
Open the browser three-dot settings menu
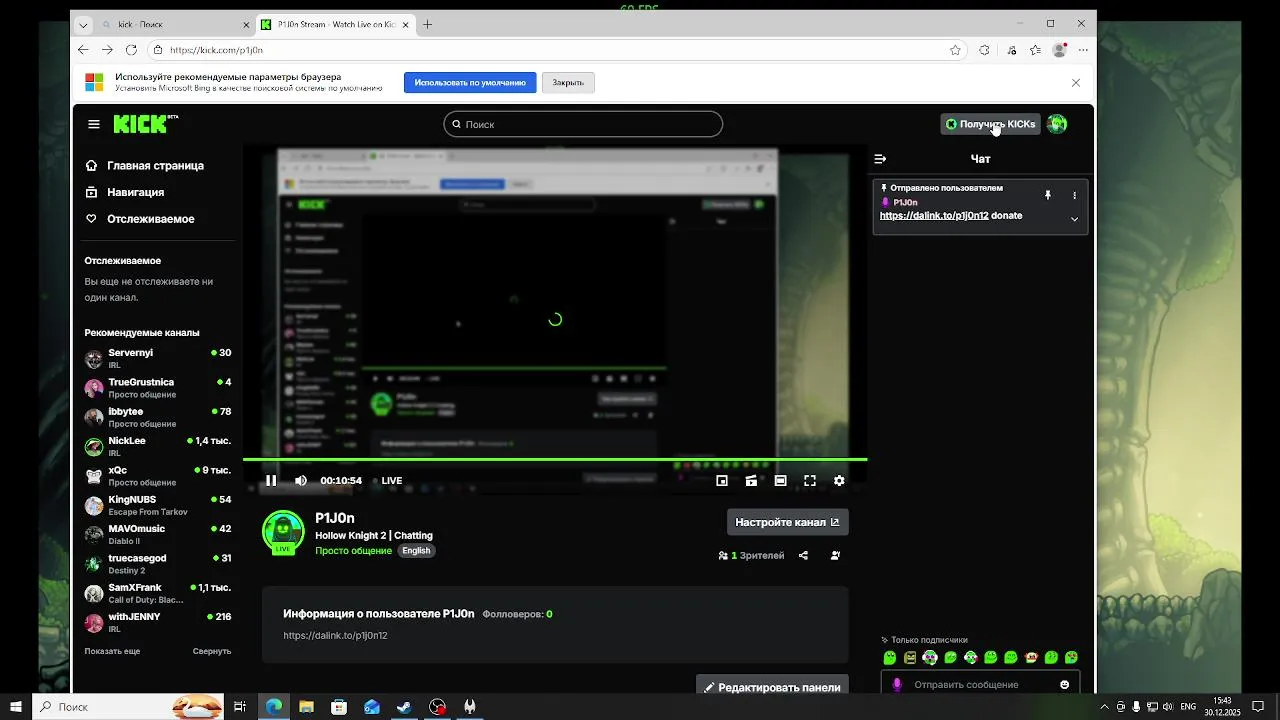pos(1084,50)
